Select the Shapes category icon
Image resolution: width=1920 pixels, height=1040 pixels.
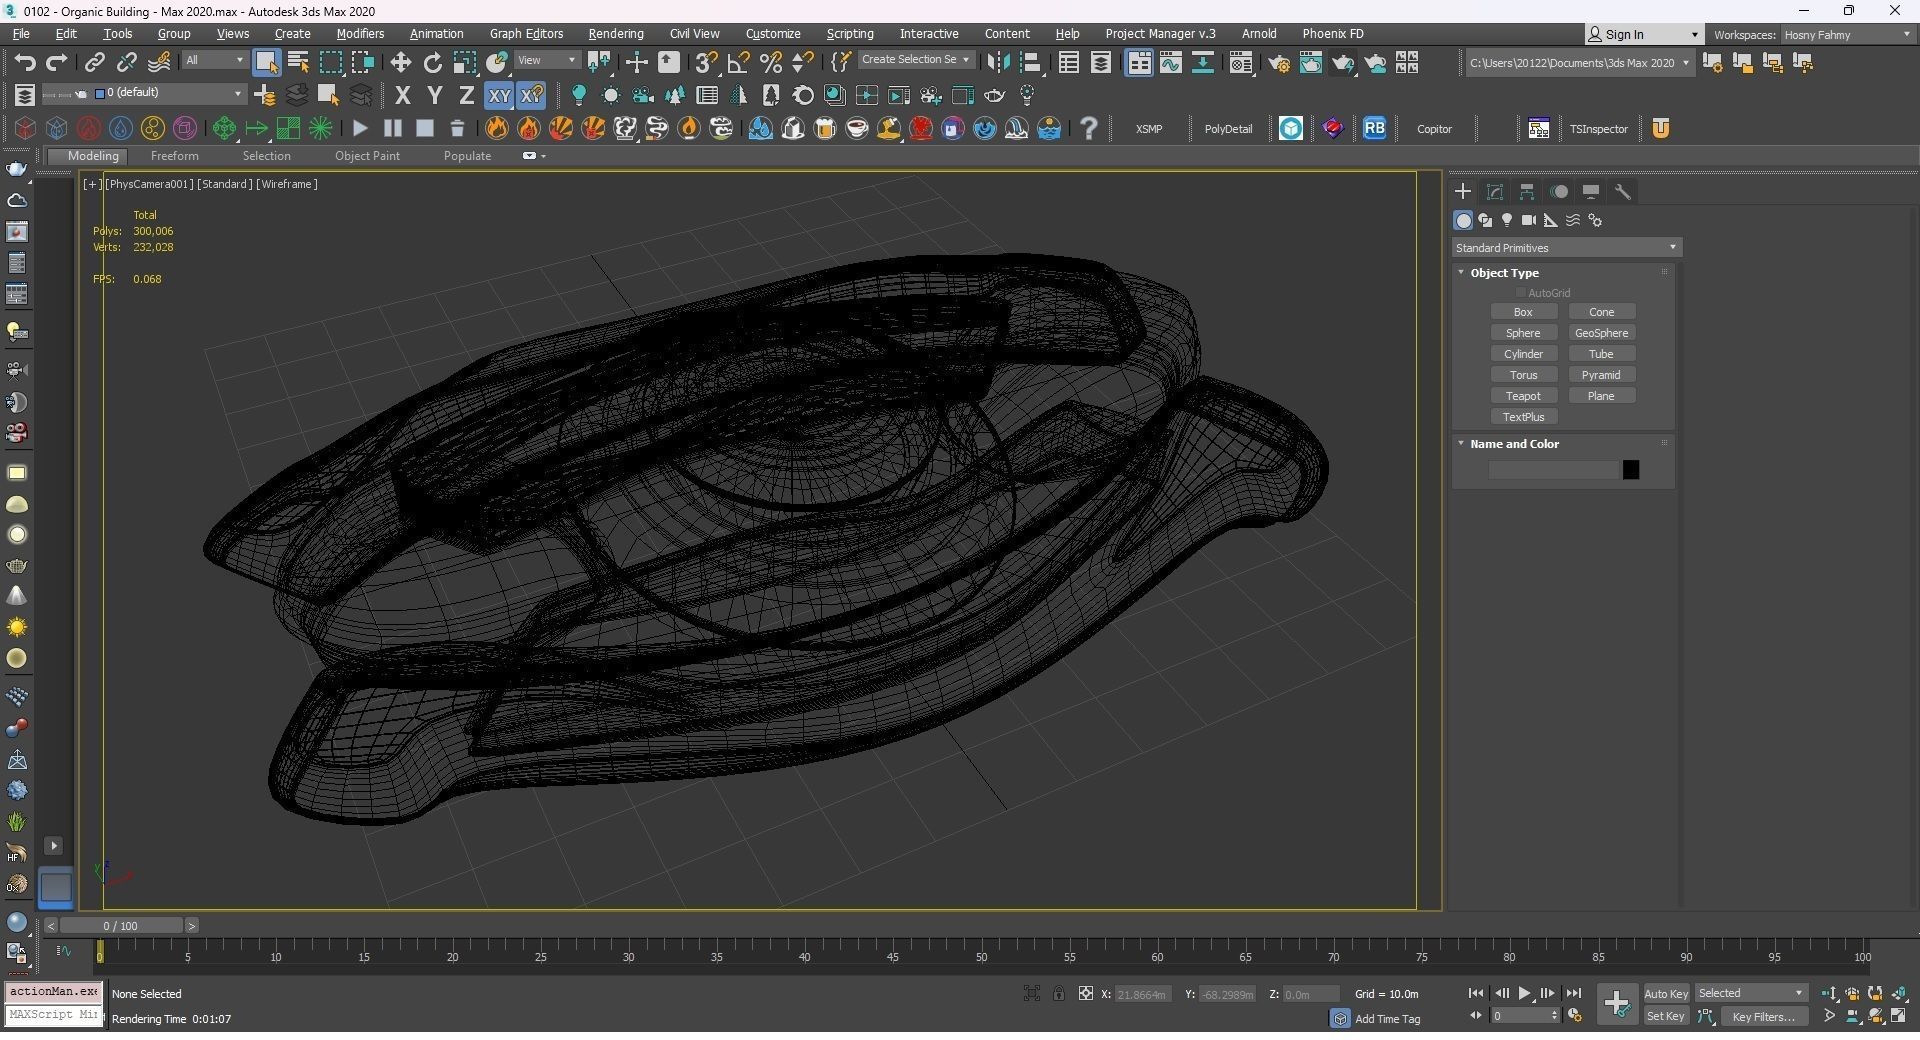tap(1485, 220)
